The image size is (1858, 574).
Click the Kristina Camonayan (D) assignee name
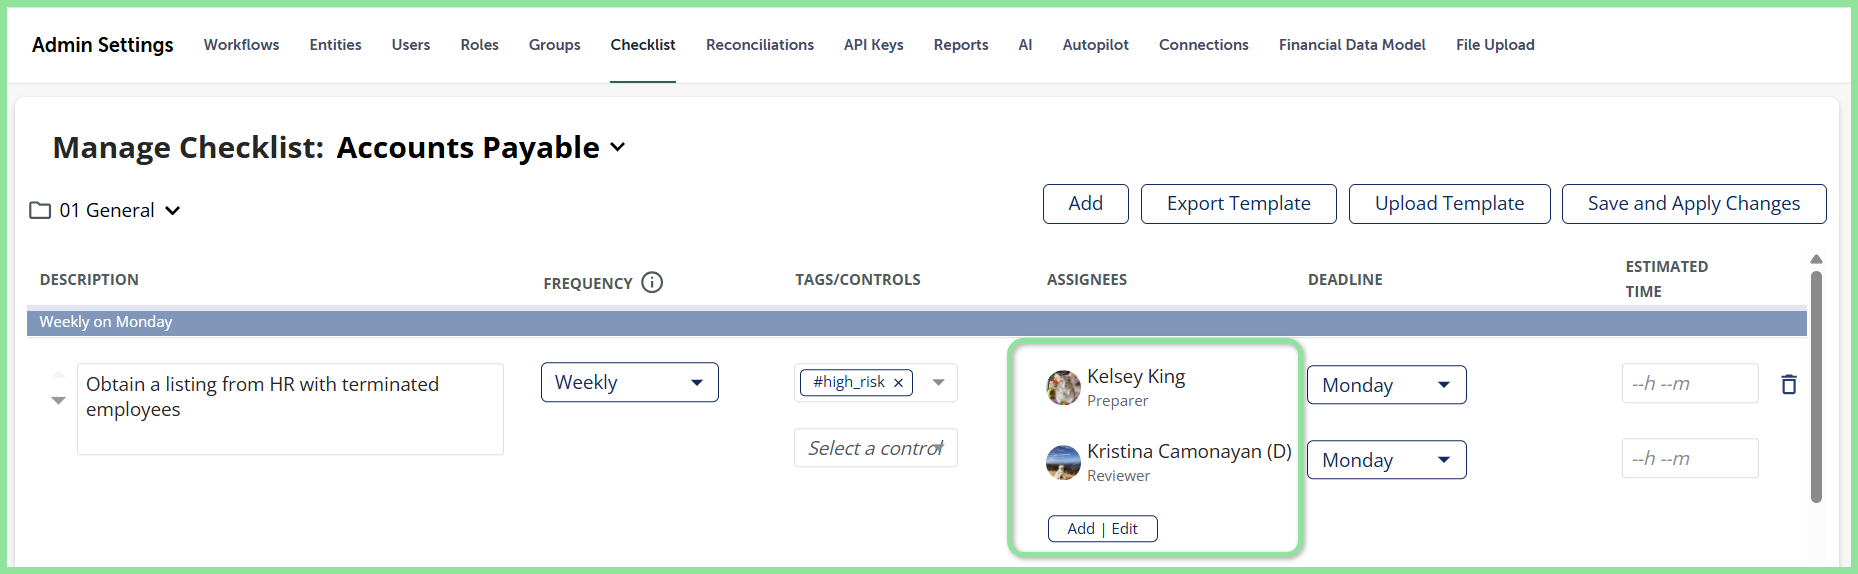(1189, 451)
